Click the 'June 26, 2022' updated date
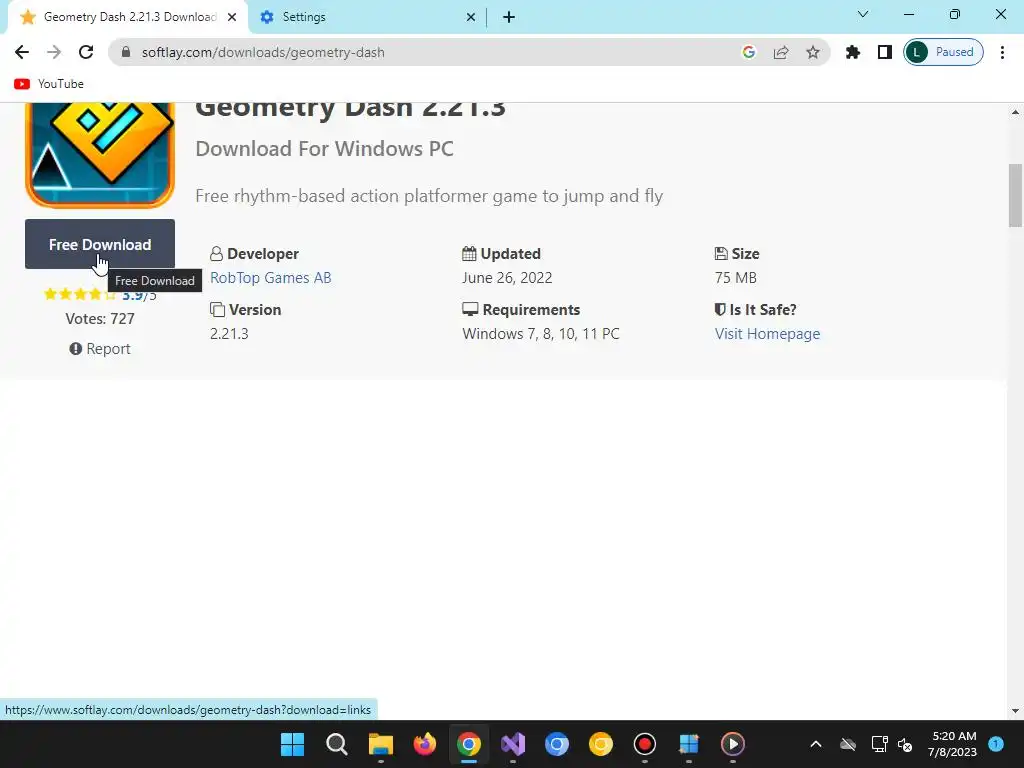Screen dimensions: 1024x768 [507, 278]
